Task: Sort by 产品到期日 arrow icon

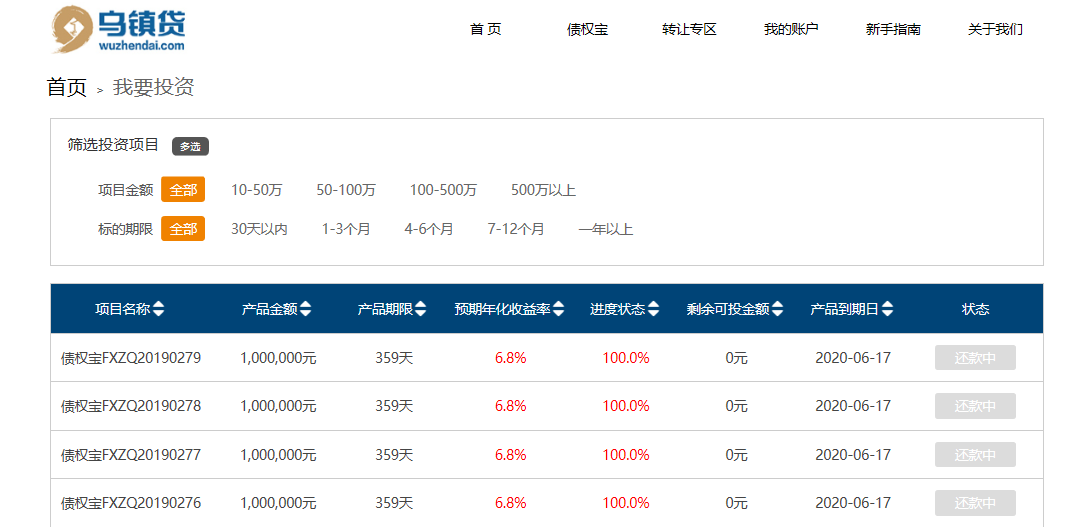Action: pyautogui.click(x=888, y=309)
